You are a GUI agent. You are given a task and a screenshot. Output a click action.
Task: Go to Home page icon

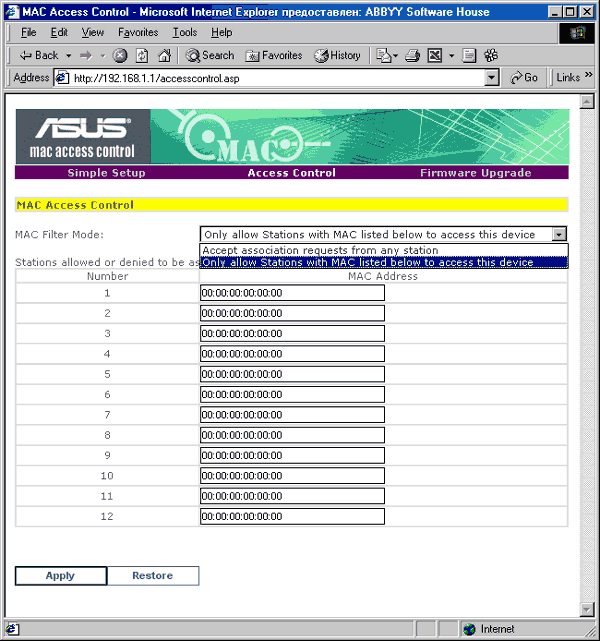[165, 55]
